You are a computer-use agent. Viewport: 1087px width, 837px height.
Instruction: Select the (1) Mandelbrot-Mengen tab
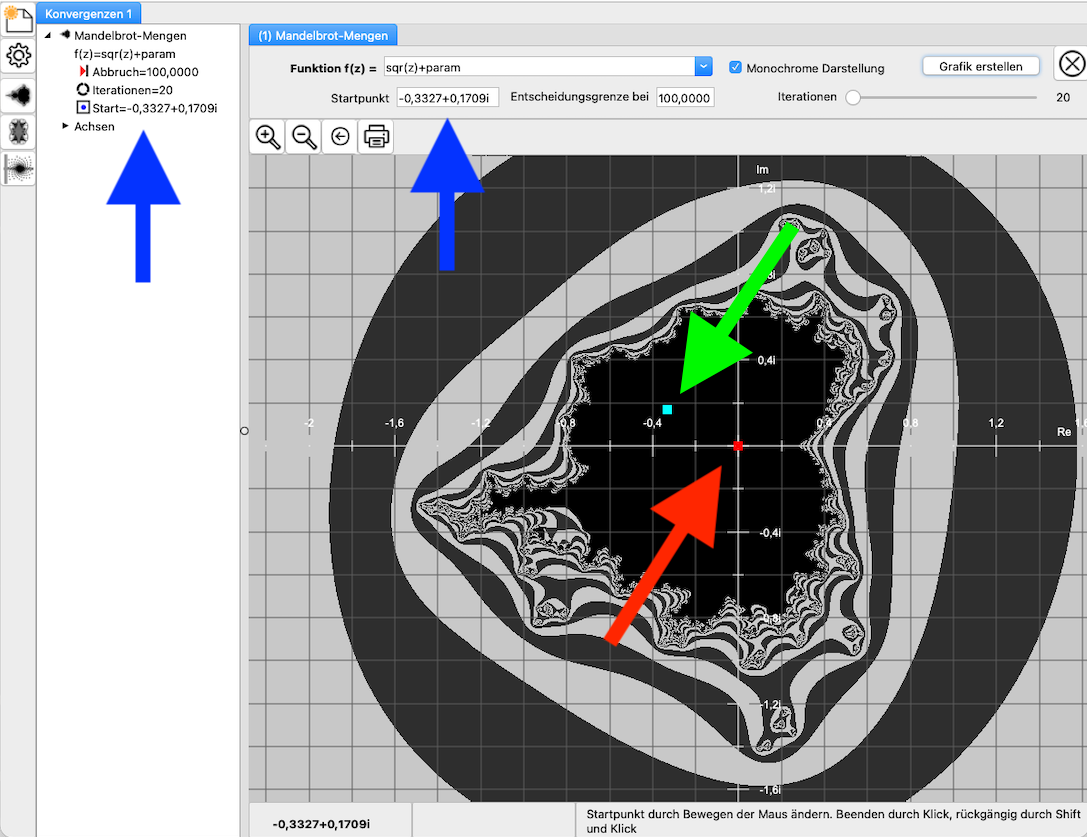(323, 36)
